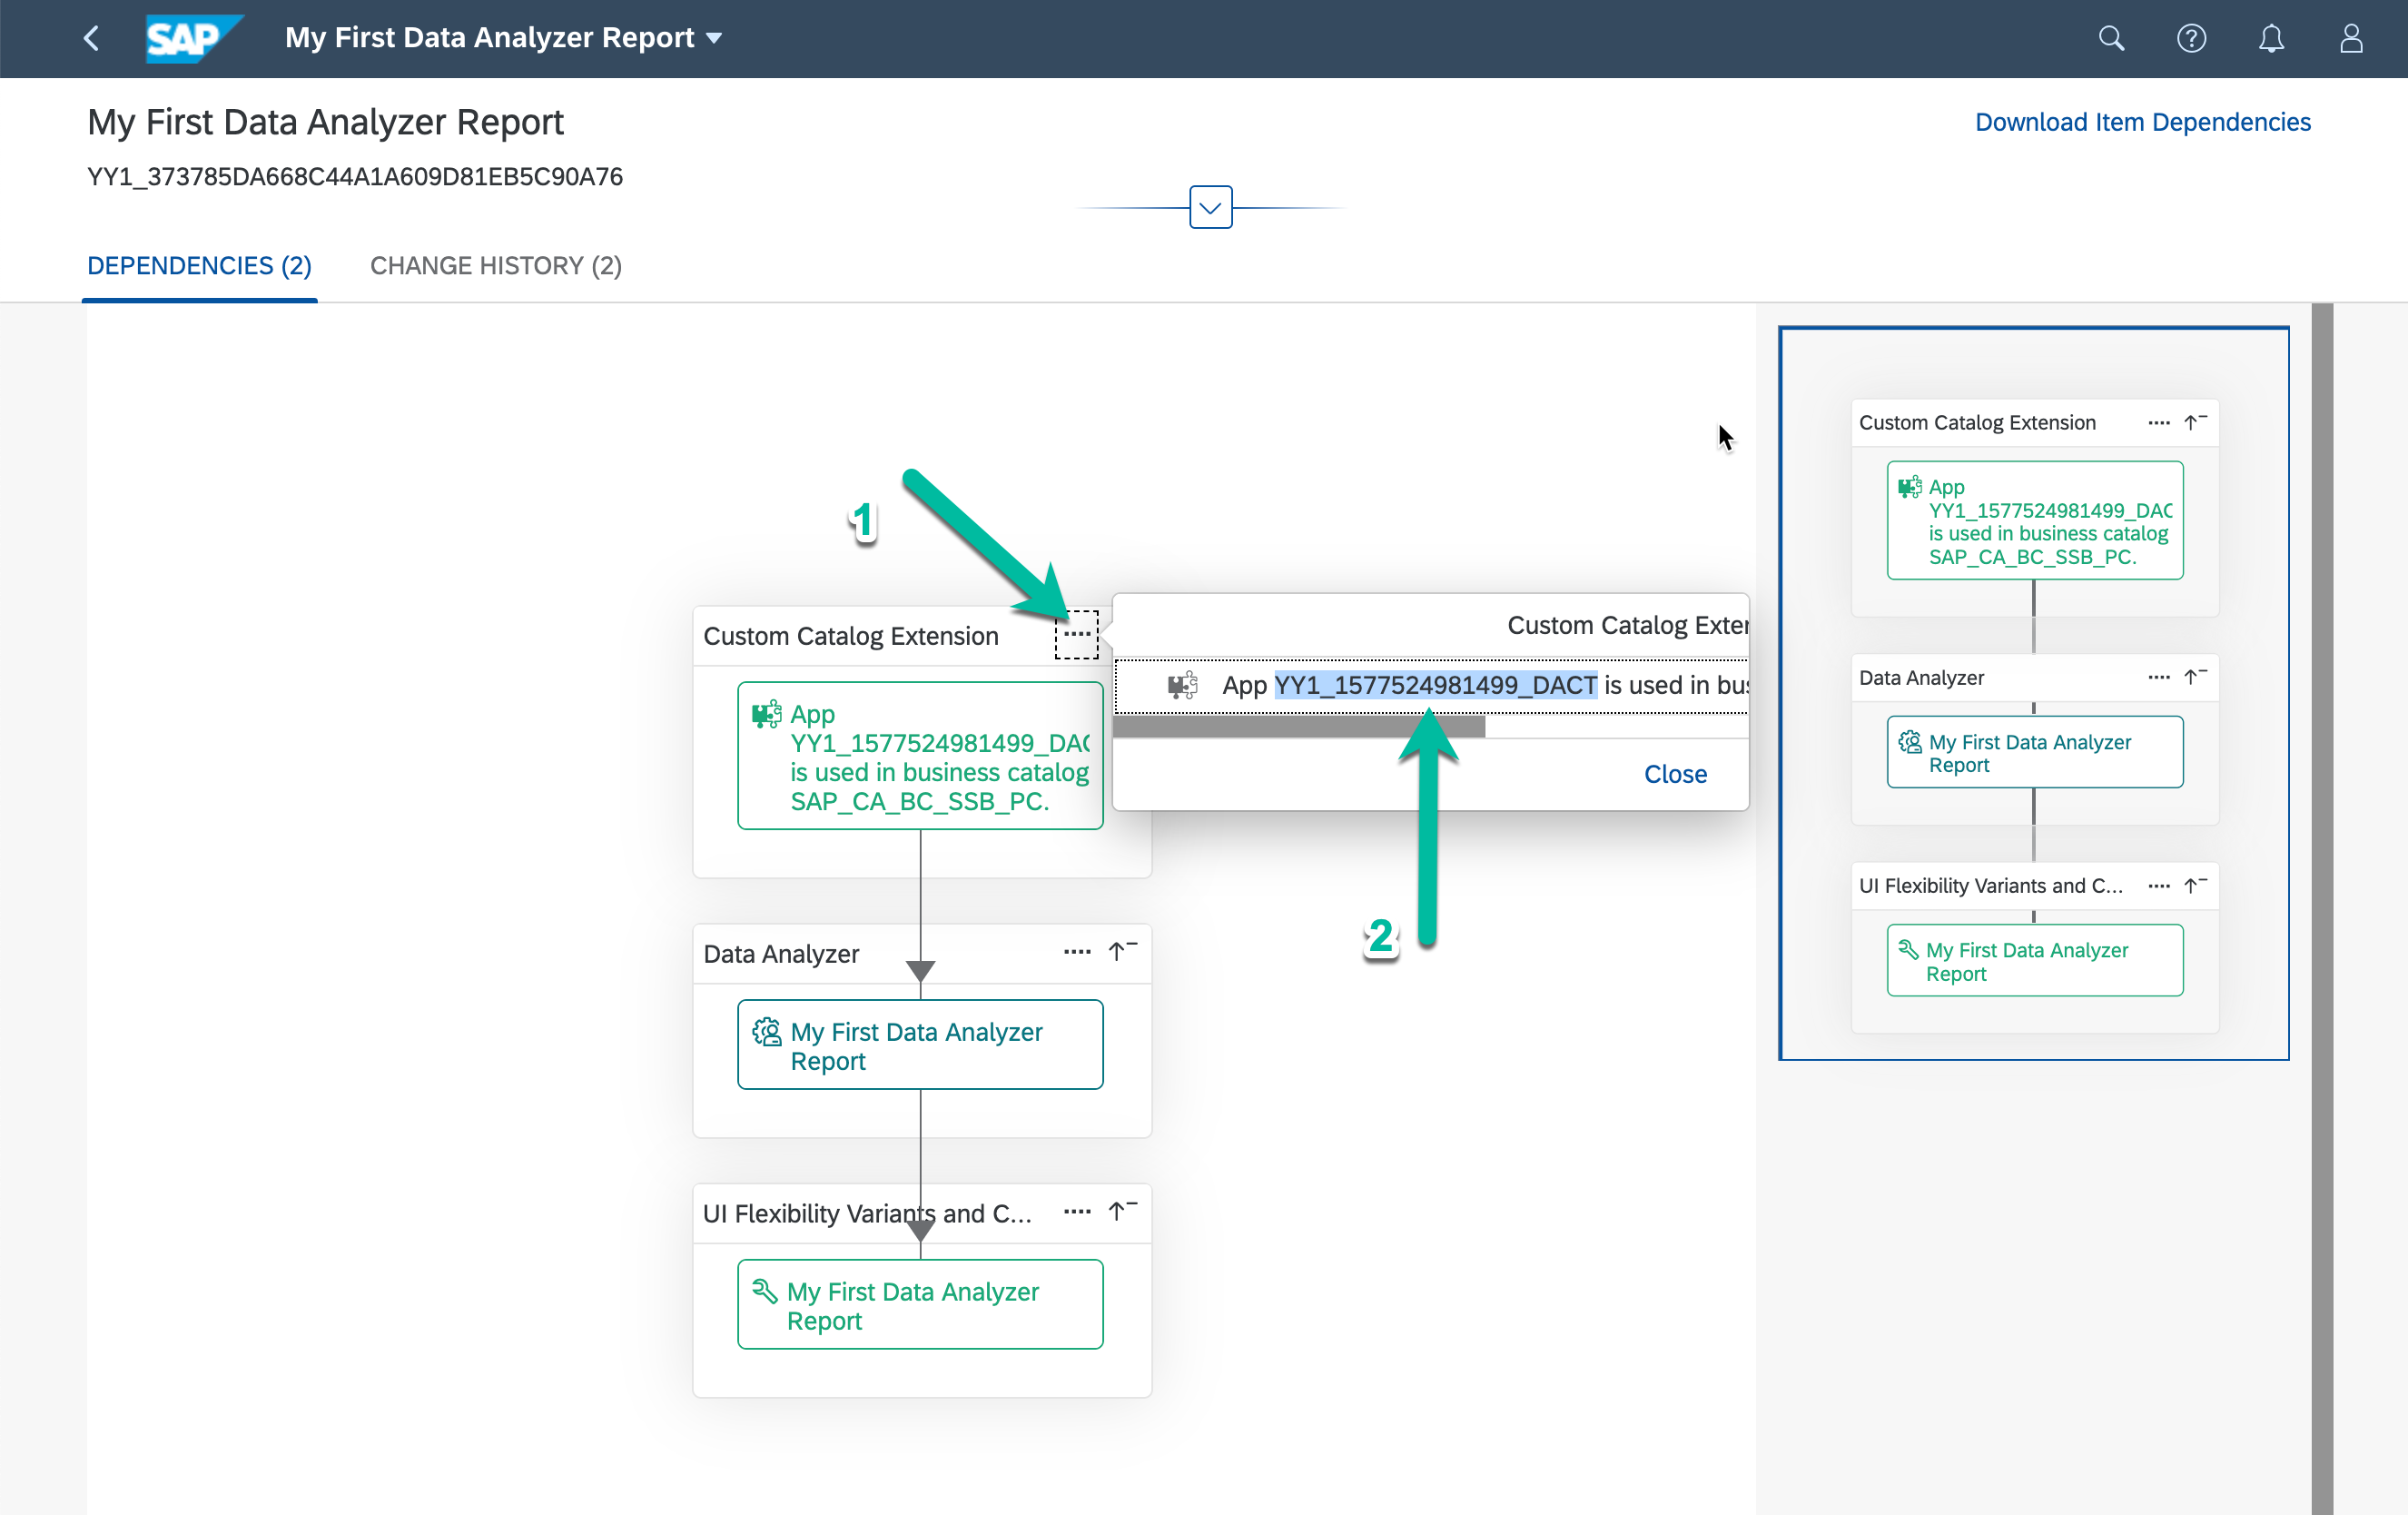Click Download Item Dependencies link
Image resolution: width=2408 pixels, height=1515 pixels.
click(x=2142, y=122)
